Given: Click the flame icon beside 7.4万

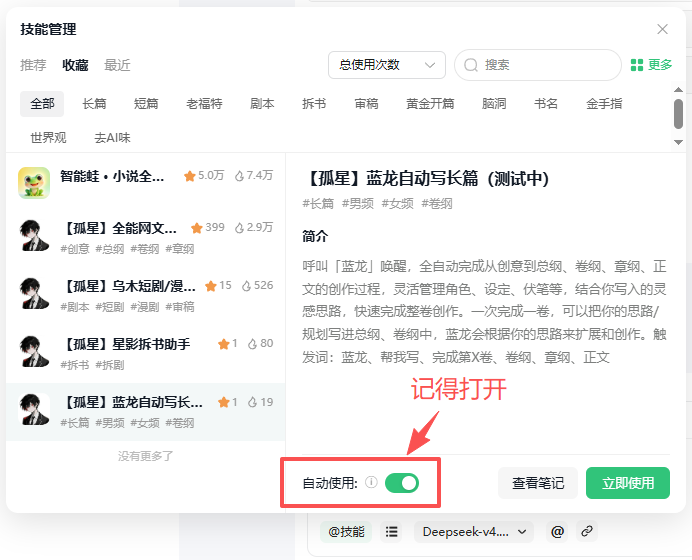Looking at the screenshot, I should point(239,176).
